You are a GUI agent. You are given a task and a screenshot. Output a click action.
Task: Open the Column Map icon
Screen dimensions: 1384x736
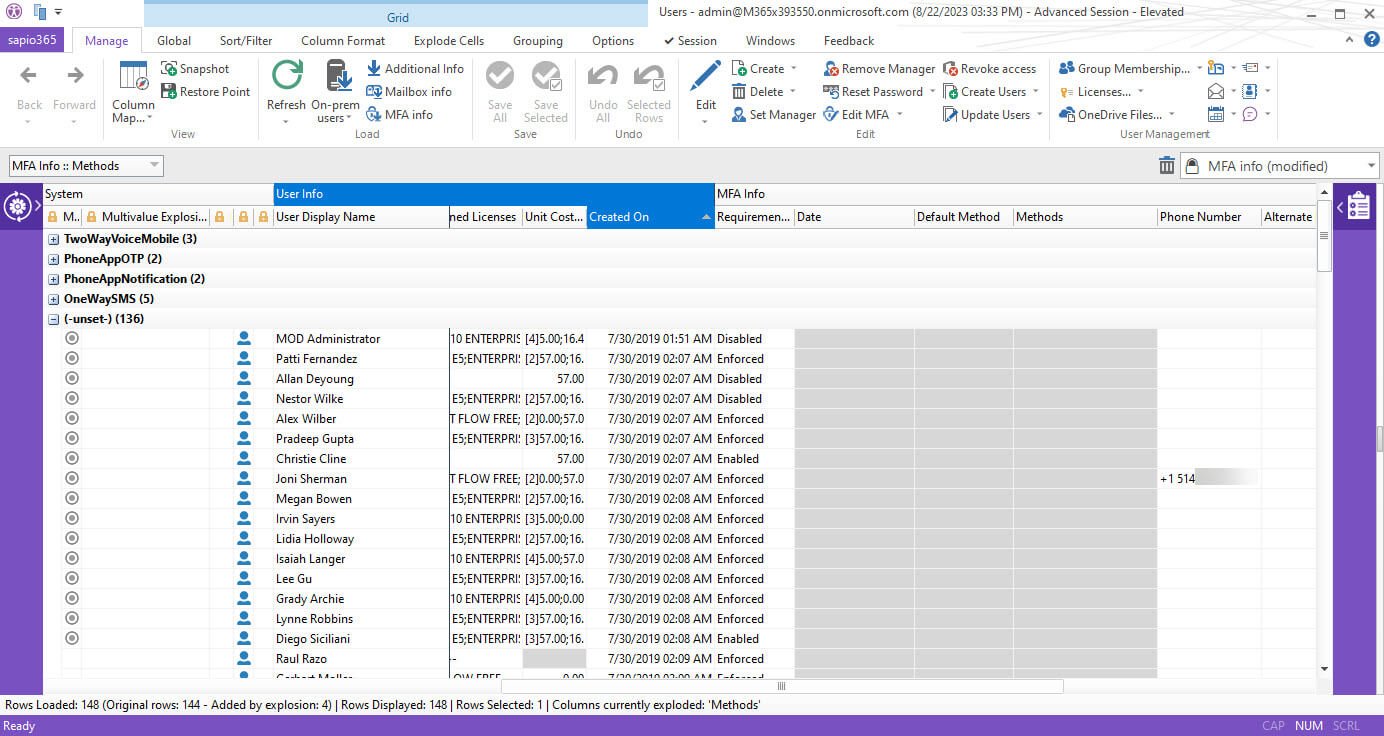point(133,78)
